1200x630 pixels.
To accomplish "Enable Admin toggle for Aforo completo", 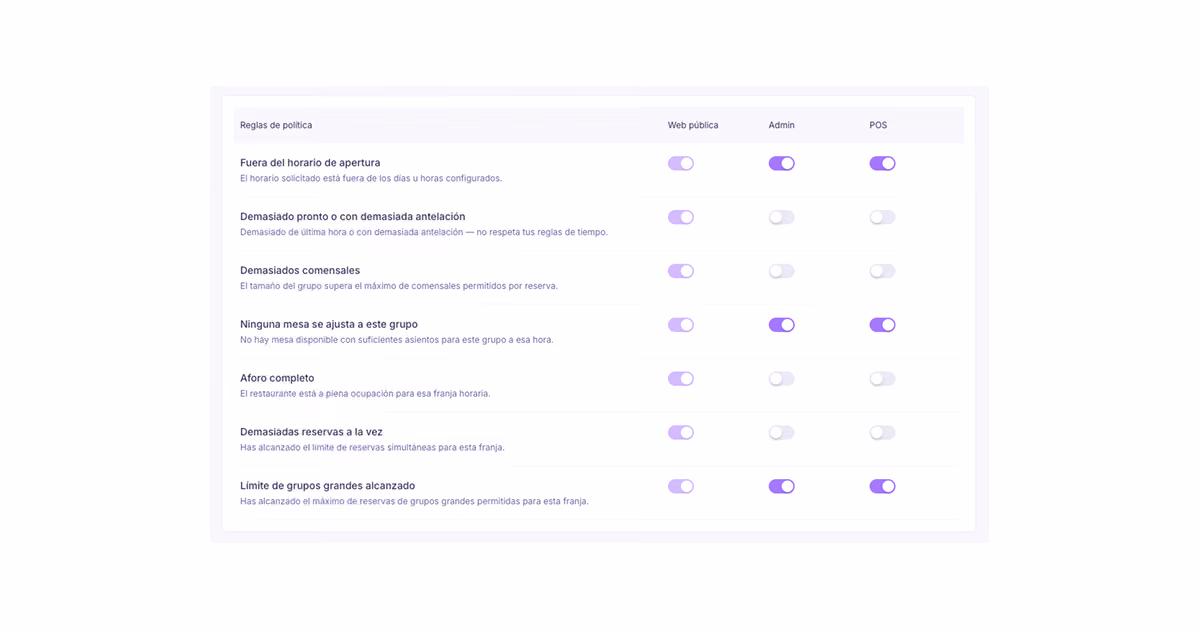I will coord(781,379).
